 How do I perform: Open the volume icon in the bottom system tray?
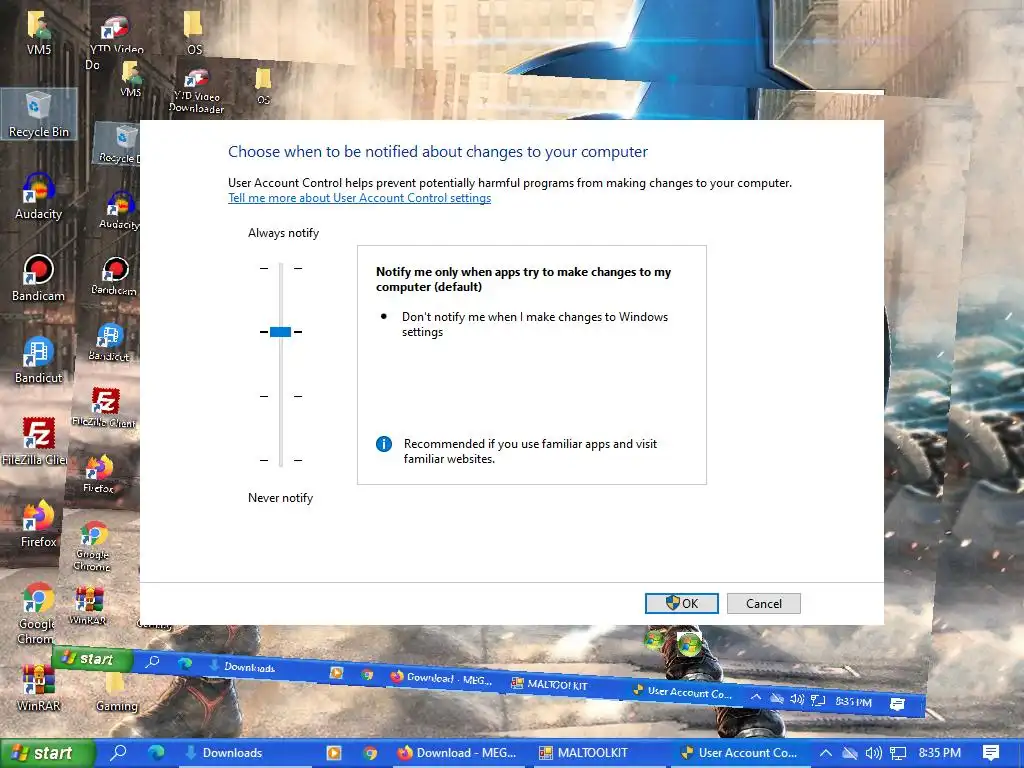pyautogui.click(x=873, y=753)
